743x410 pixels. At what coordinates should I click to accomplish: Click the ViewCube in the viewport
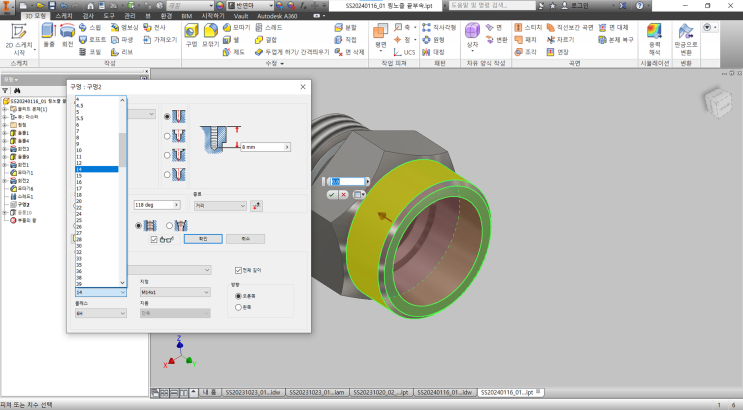click(x=717, y=104)
